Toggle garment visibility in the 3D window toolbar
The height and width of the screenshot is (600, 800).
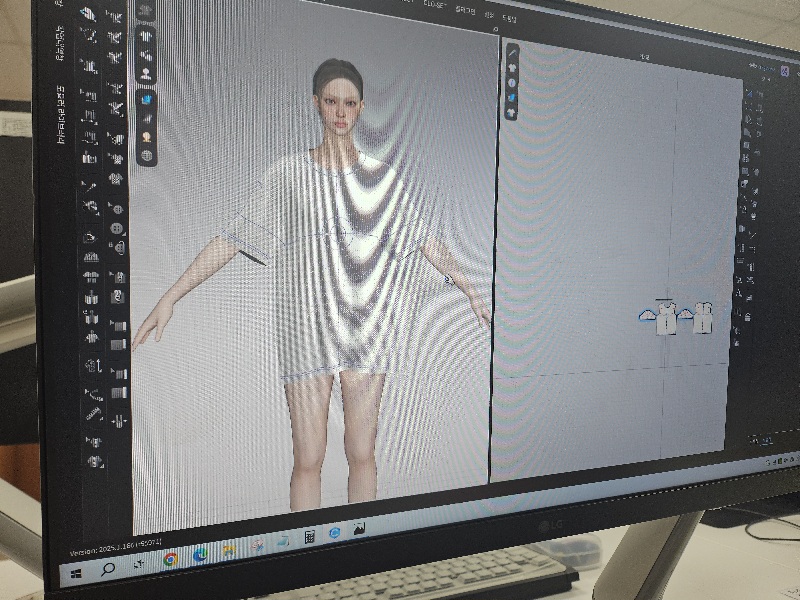coord(147,36)
